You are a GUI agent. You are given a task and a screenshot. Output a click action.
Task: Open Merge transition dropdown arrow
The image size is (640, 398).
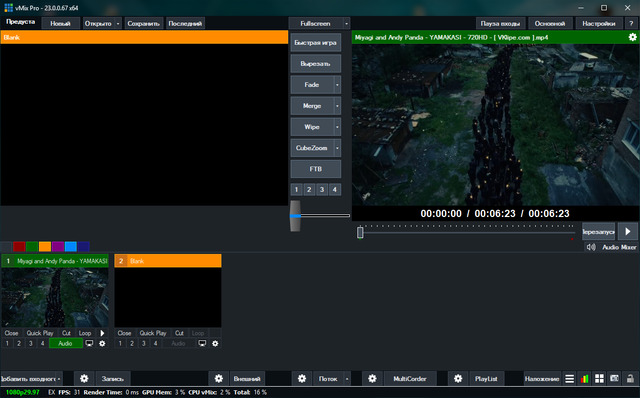click(x=337, y=106)
